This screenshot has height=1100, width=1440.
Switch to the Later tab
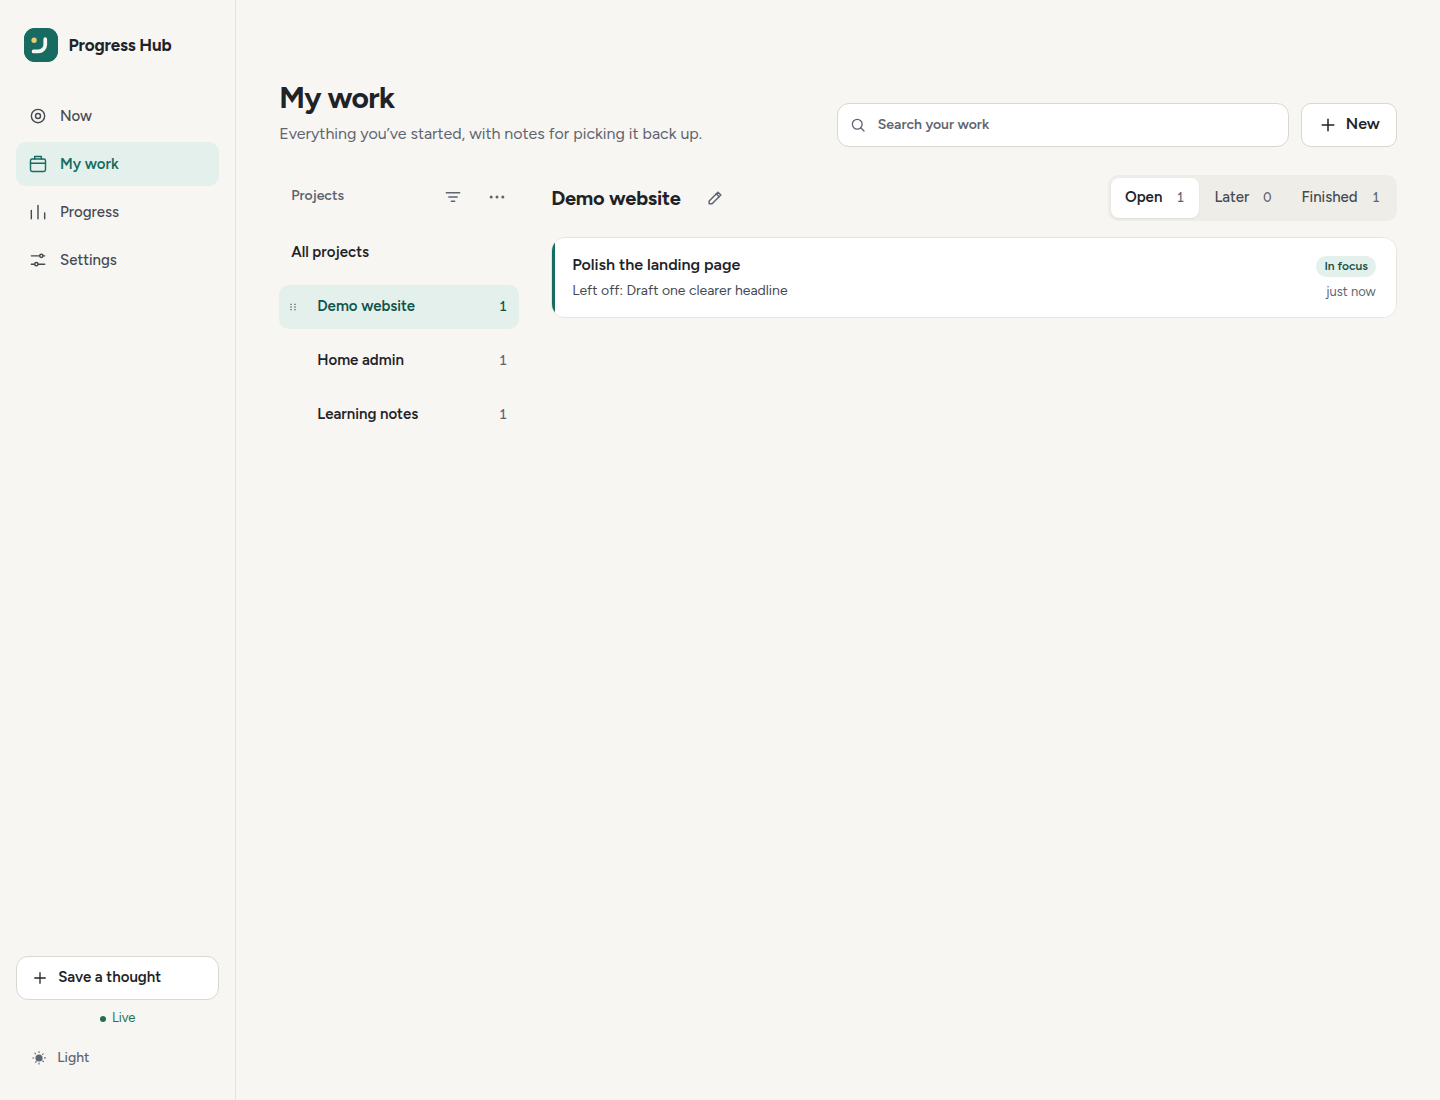[x=1243, y=198]
